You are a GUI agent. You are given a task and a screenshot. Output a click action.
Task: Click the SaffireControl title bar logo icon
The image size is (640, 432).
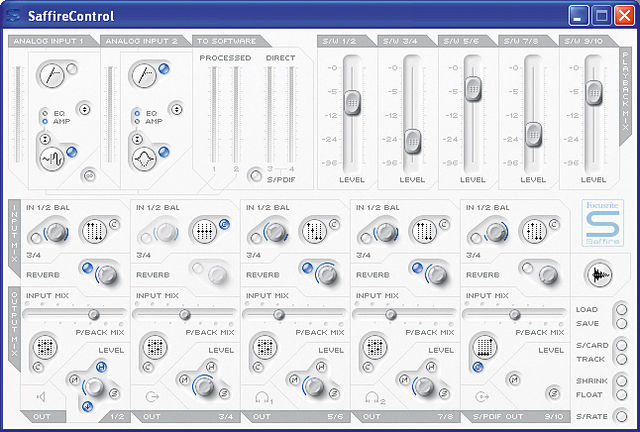[13, 16]
